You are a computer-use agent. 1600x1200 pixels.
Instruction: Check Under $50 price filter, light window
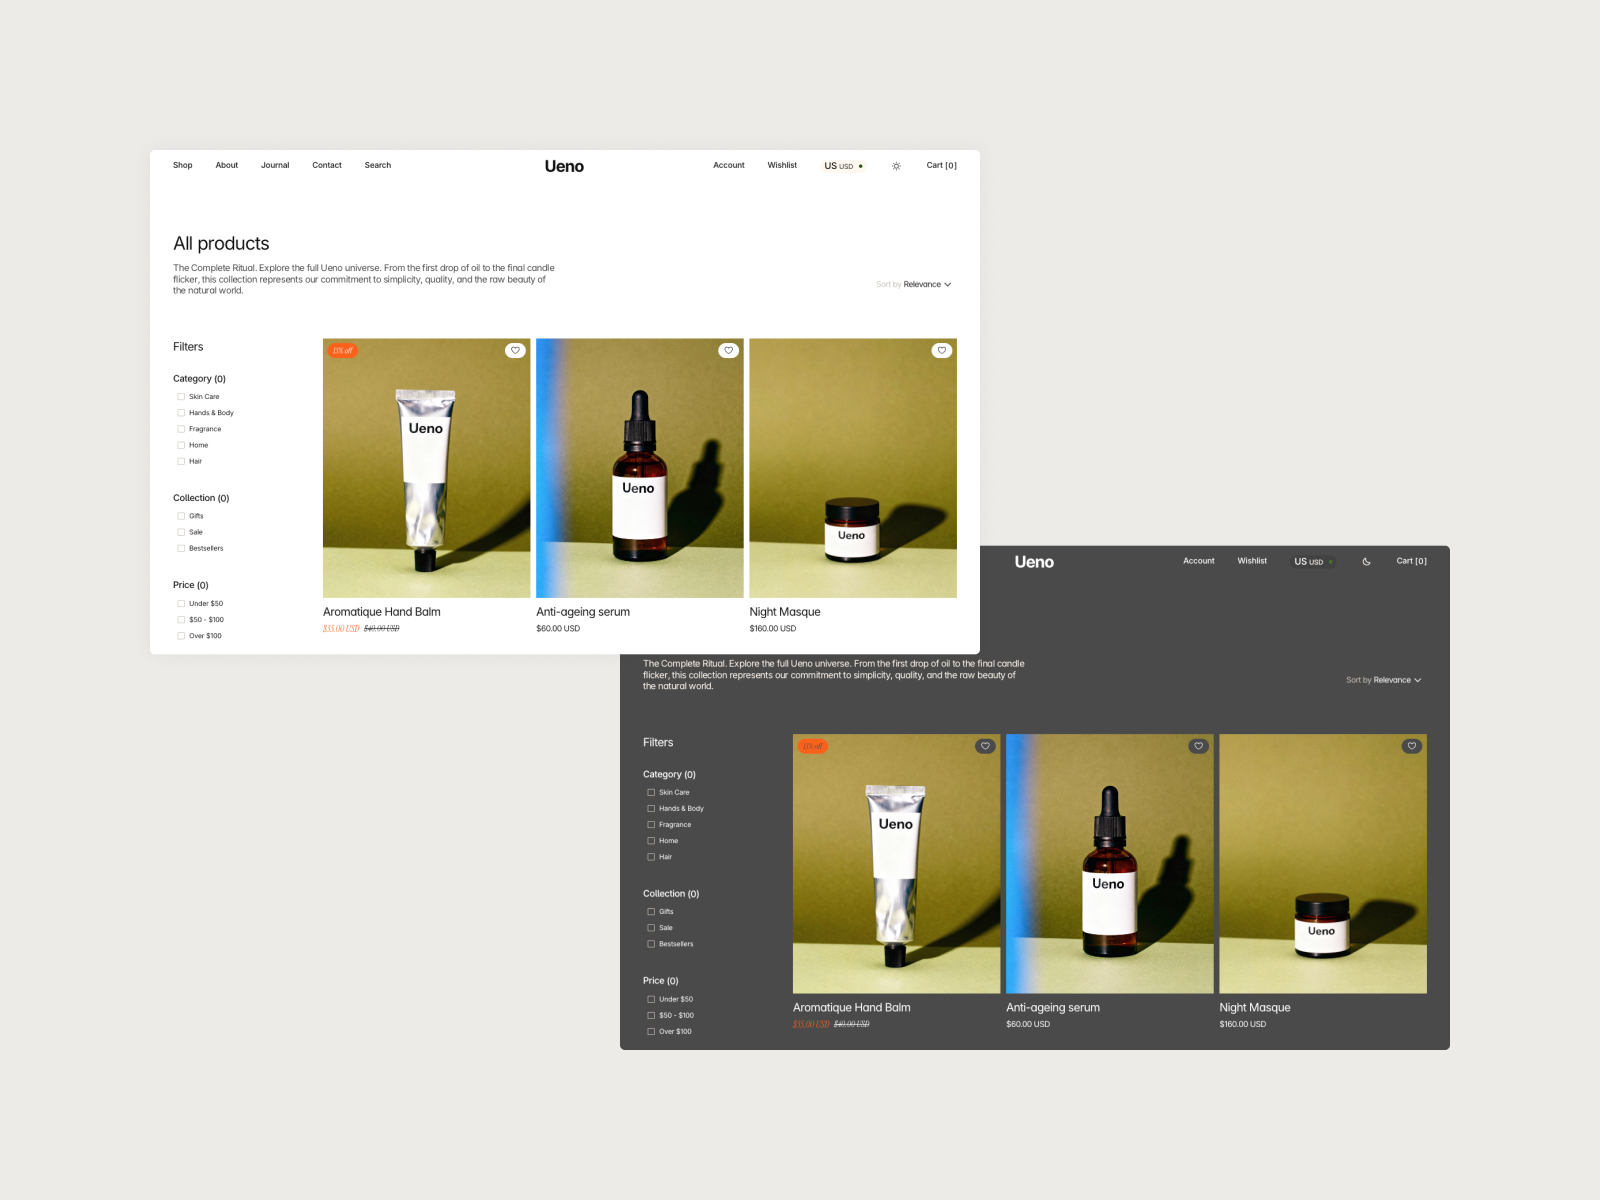181,604
